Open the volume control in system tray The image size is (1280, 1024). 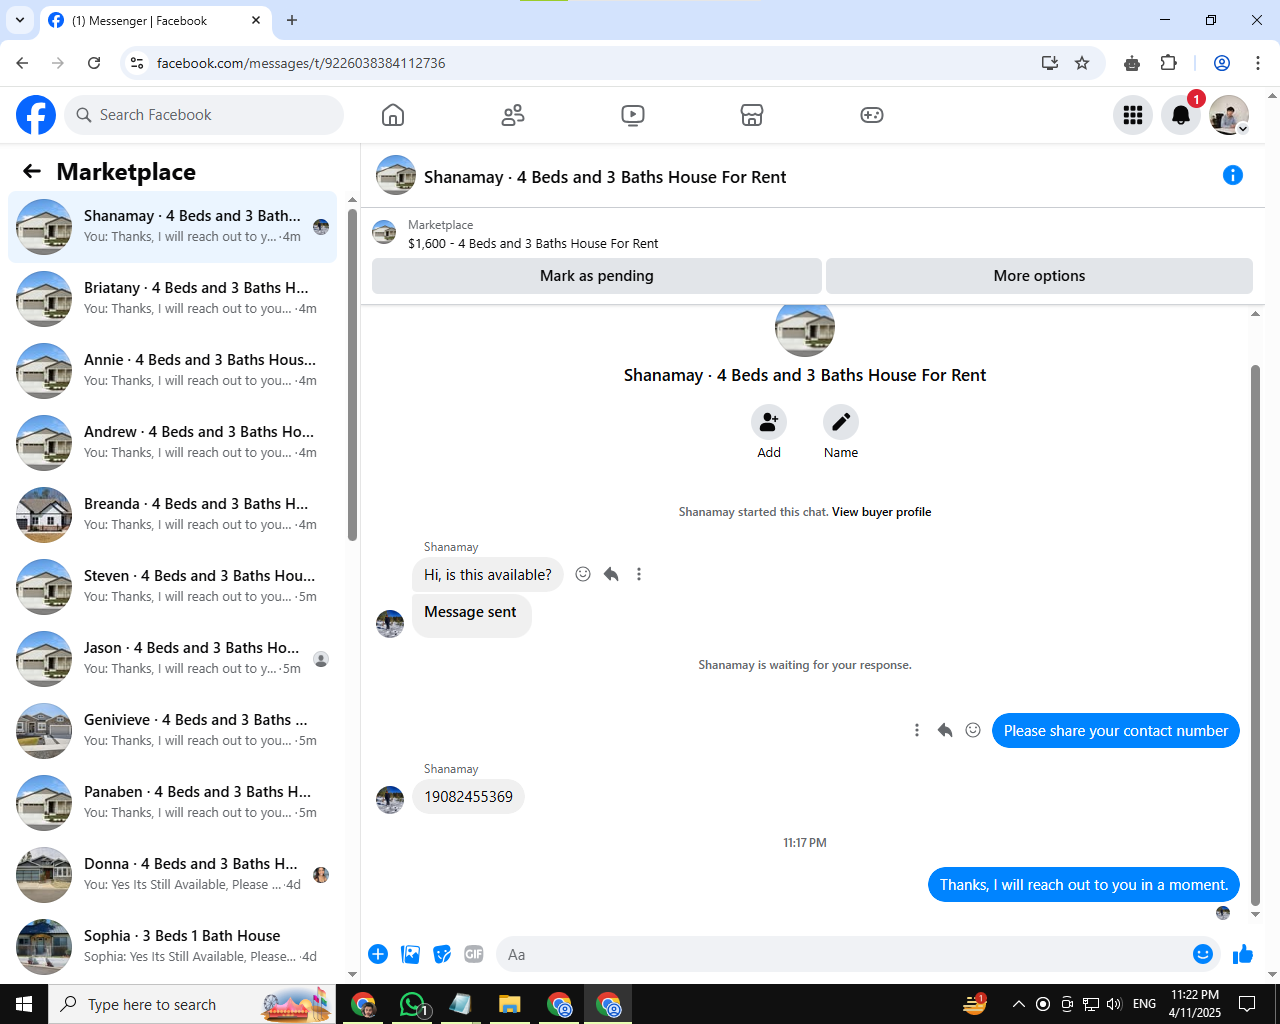click(x=1114, y=1004)
